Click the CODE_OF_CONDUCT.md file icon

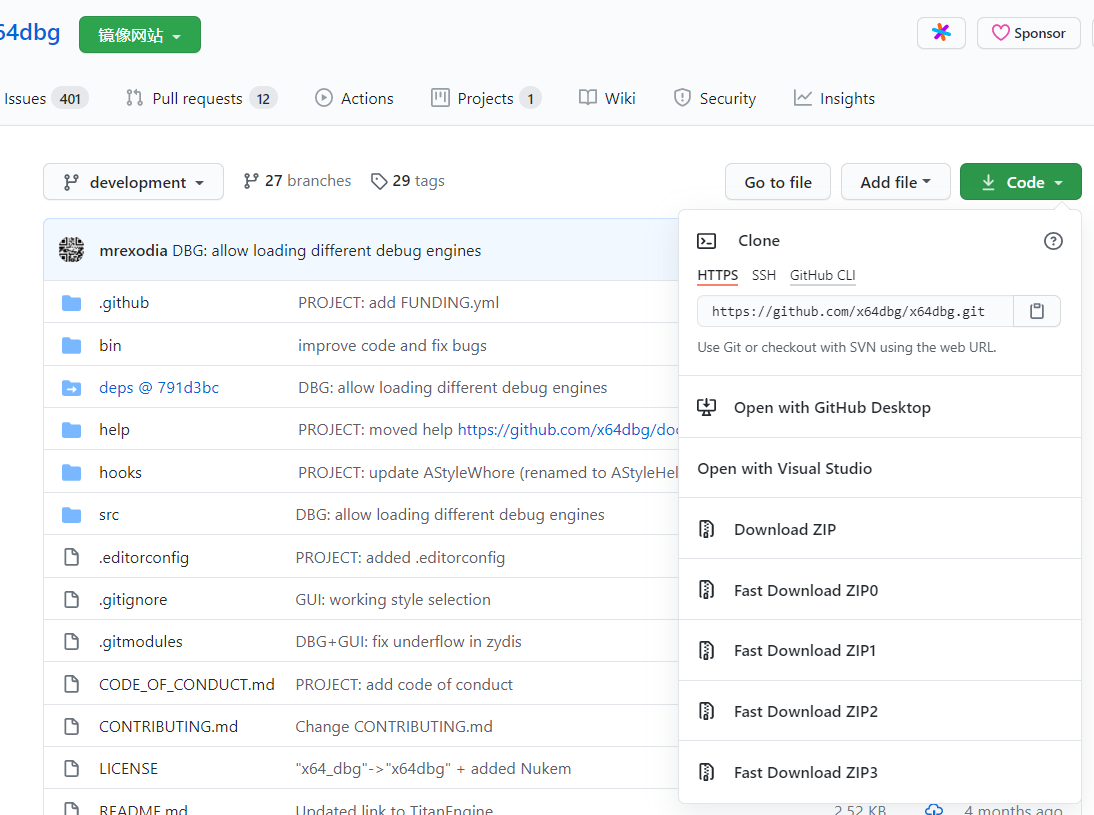[71, 684]
